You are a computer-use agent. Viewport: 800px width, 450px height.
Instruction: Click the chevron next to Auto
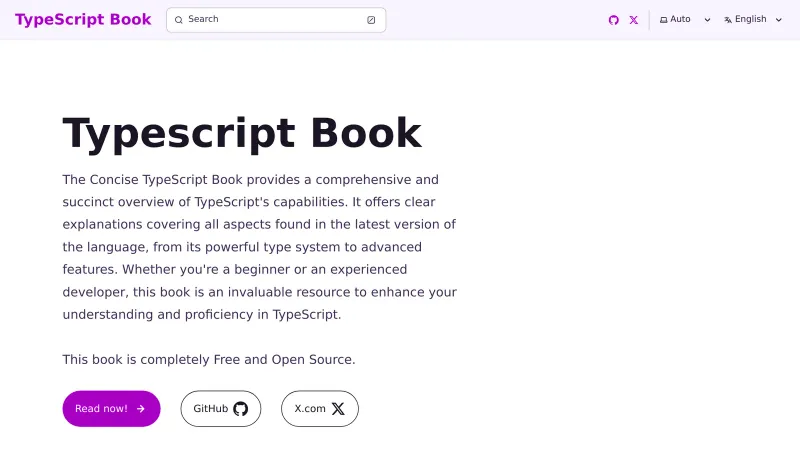click(708, 20)
